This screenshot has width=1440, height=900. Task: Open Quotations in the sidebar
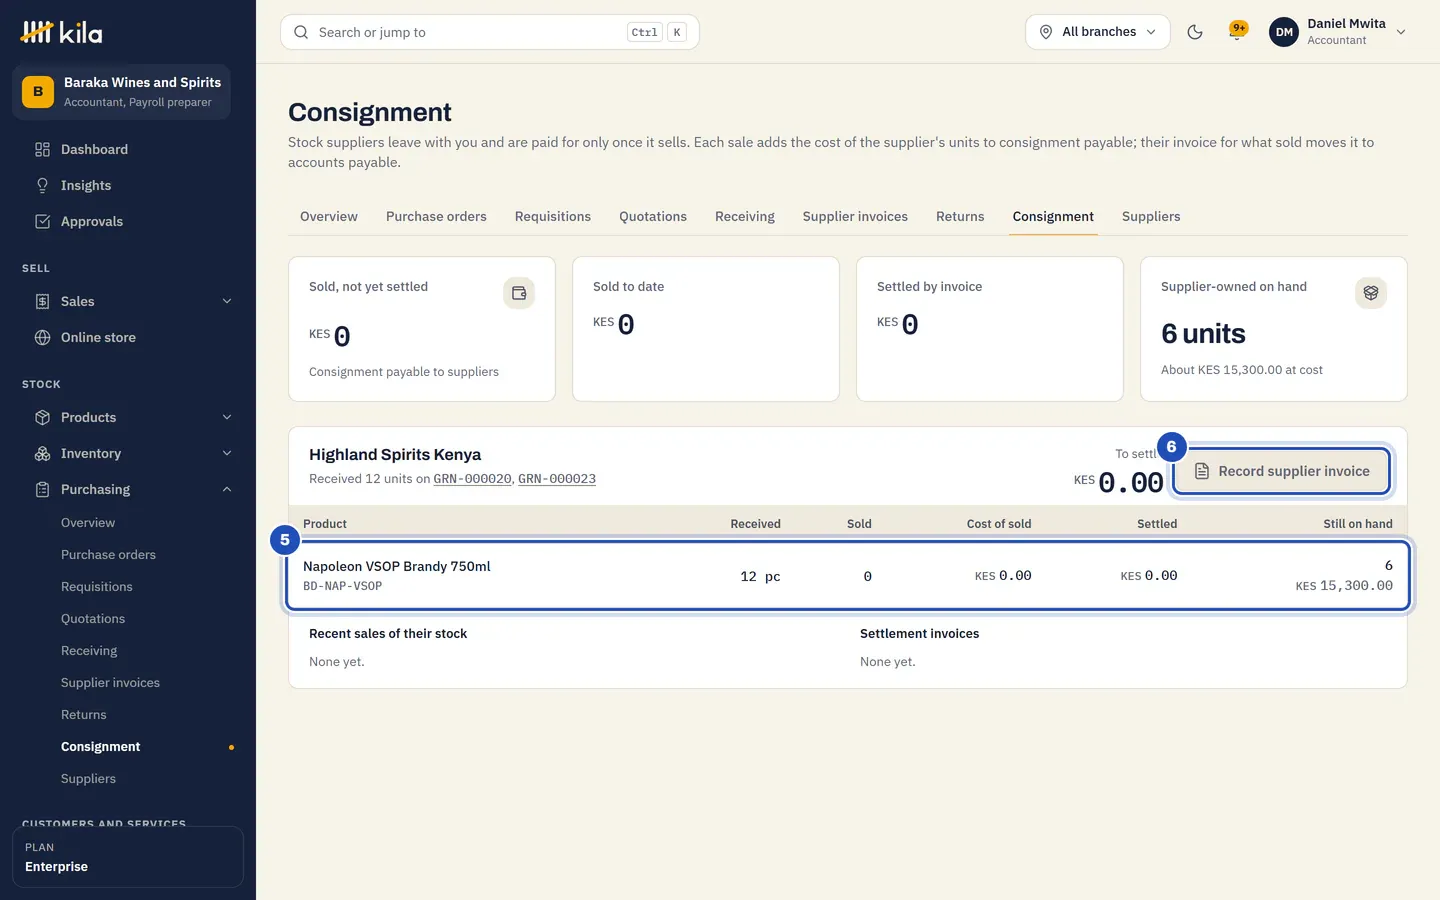point(93,618)
